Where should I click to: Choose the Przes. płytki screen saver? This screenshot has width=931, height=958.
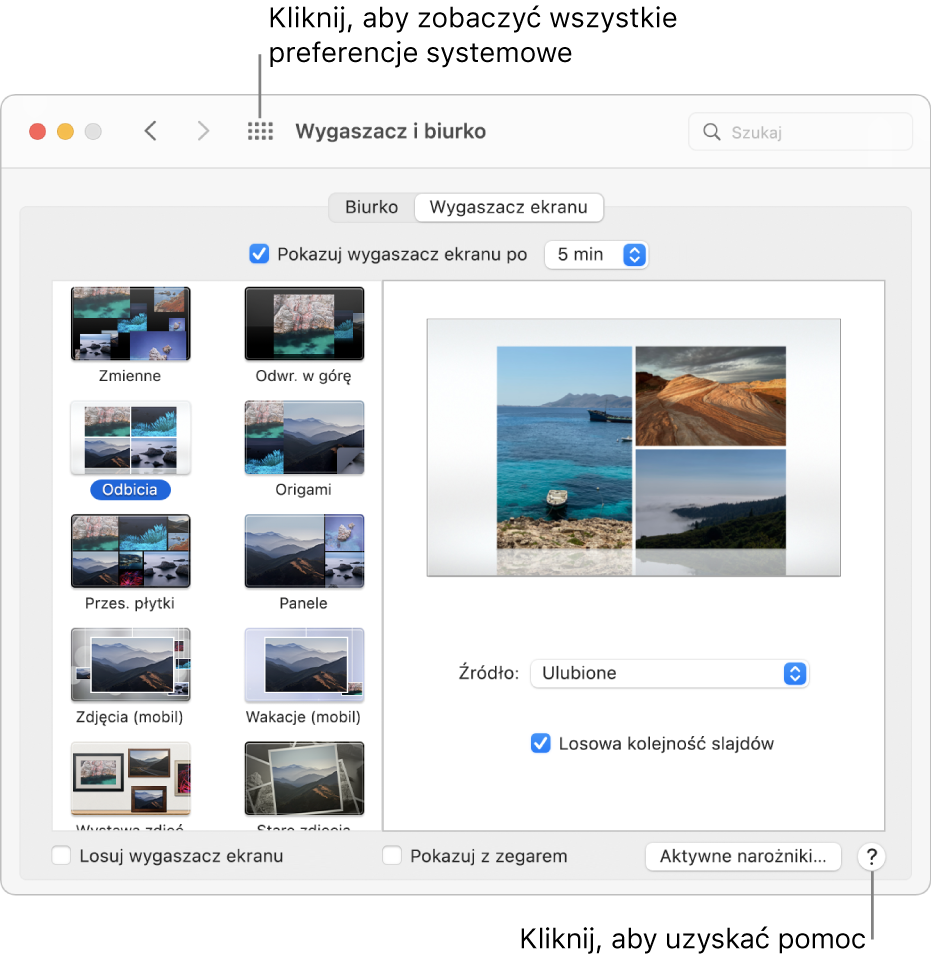(130, 552)
